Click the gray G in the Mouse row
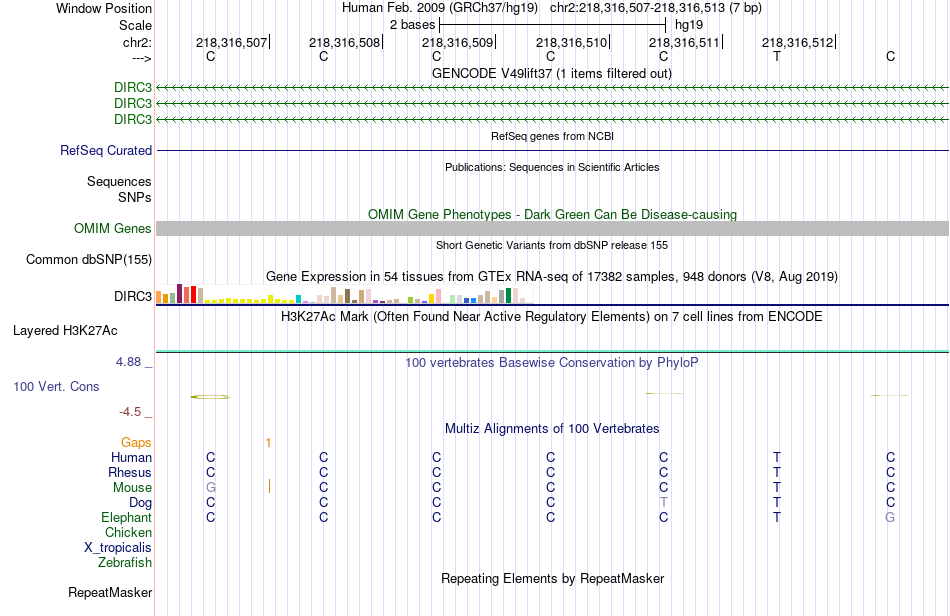This screenshot has height=616, width=950. pos(211,488)
